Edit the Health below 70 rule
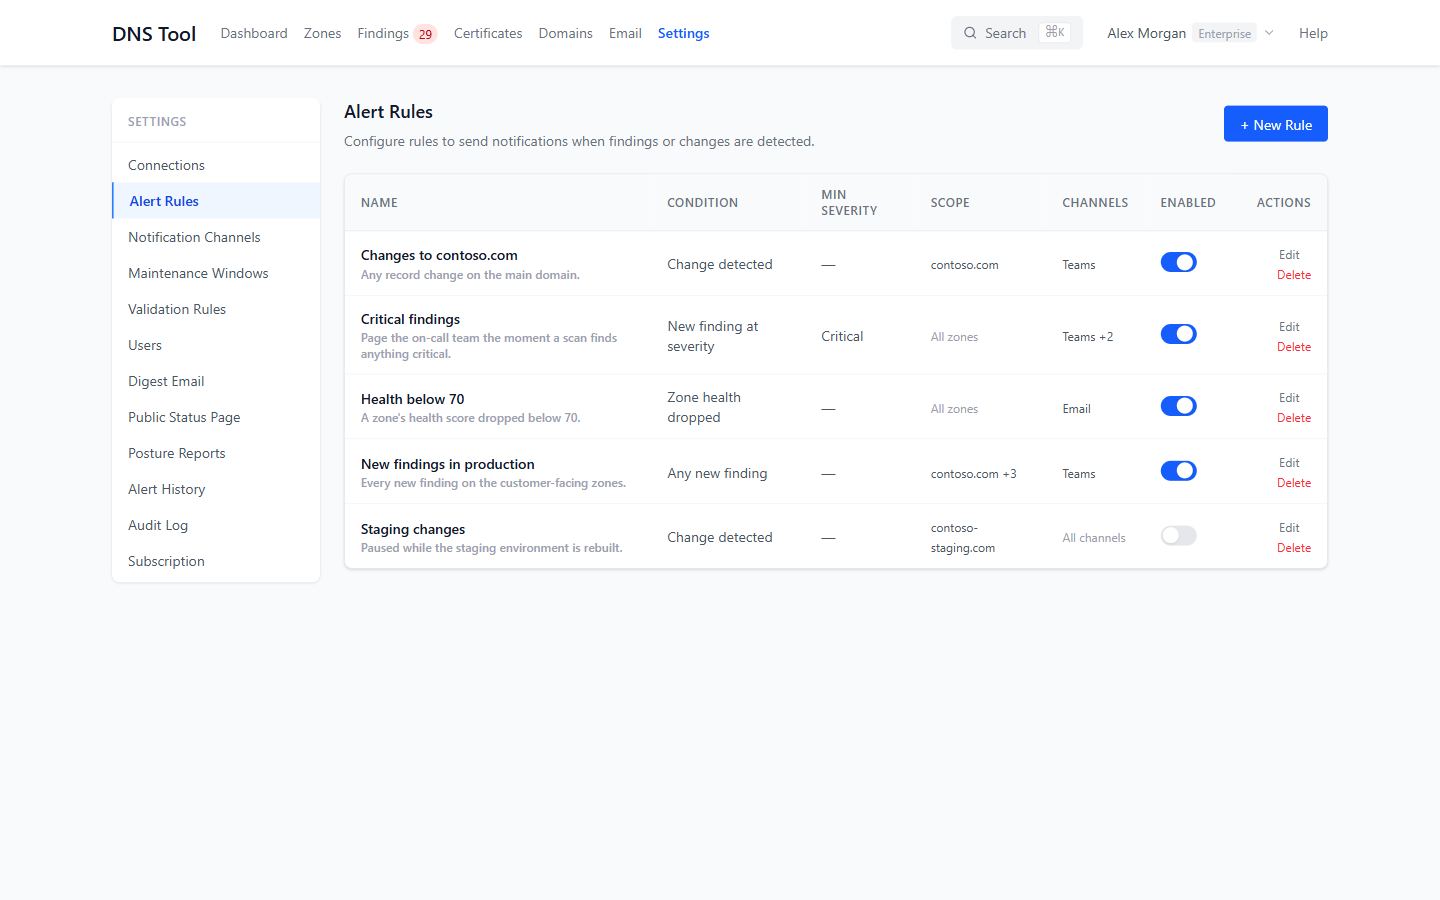 [x=1289, y=398]
